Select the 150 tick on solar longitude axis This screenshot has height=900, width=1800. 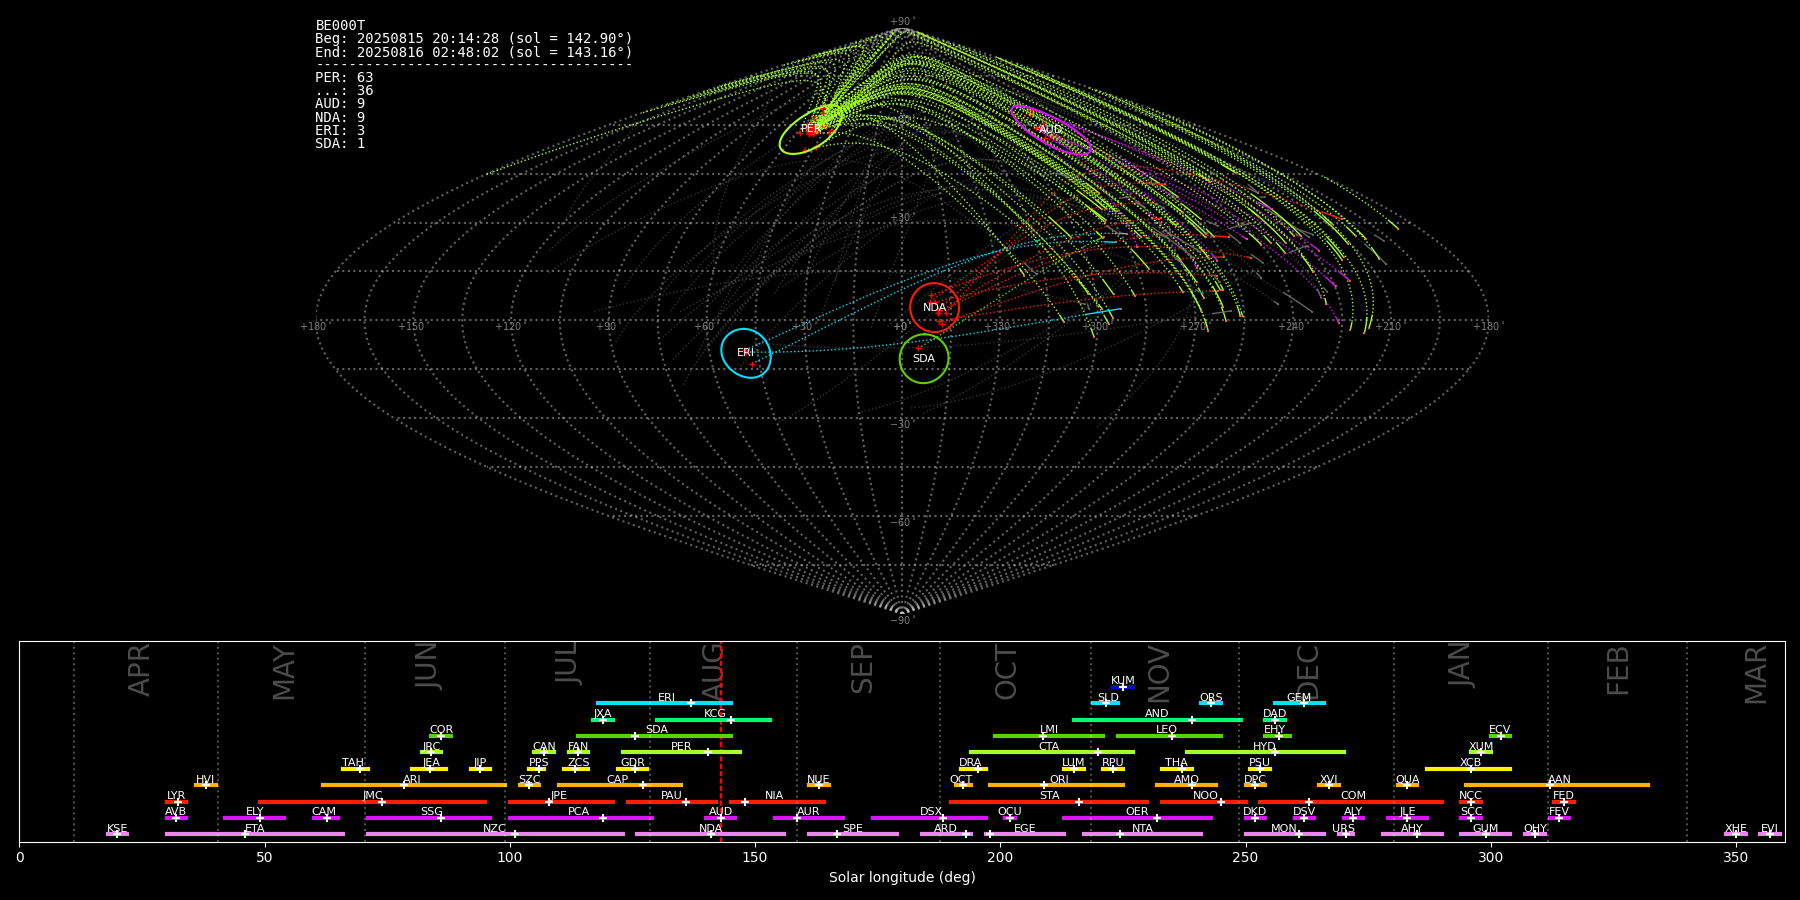pos(755,857)
